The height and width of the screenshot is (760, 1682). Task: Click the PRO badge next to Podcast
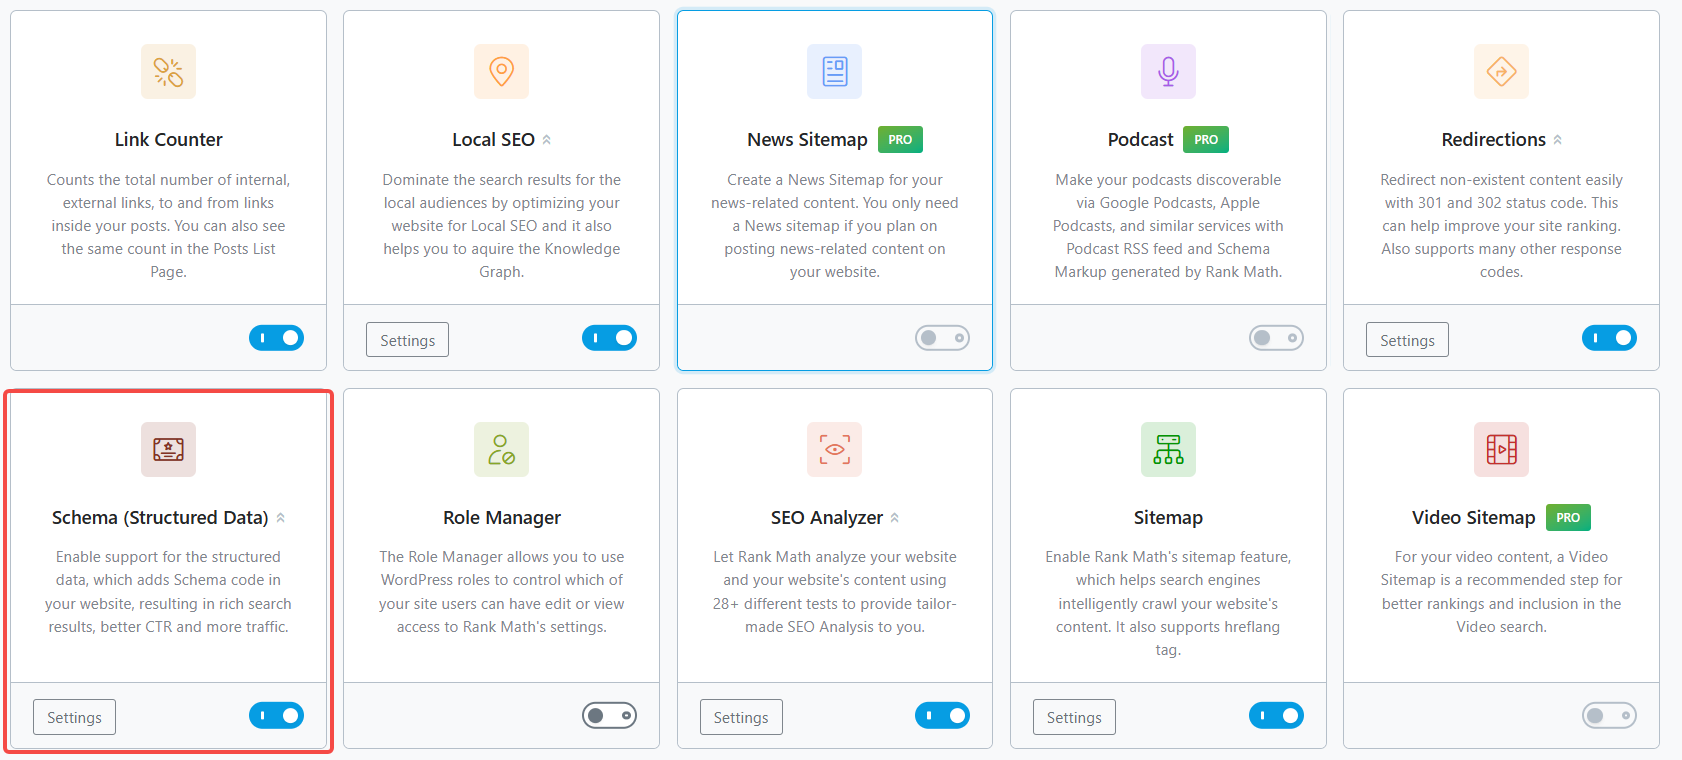tap(1205, 140)
